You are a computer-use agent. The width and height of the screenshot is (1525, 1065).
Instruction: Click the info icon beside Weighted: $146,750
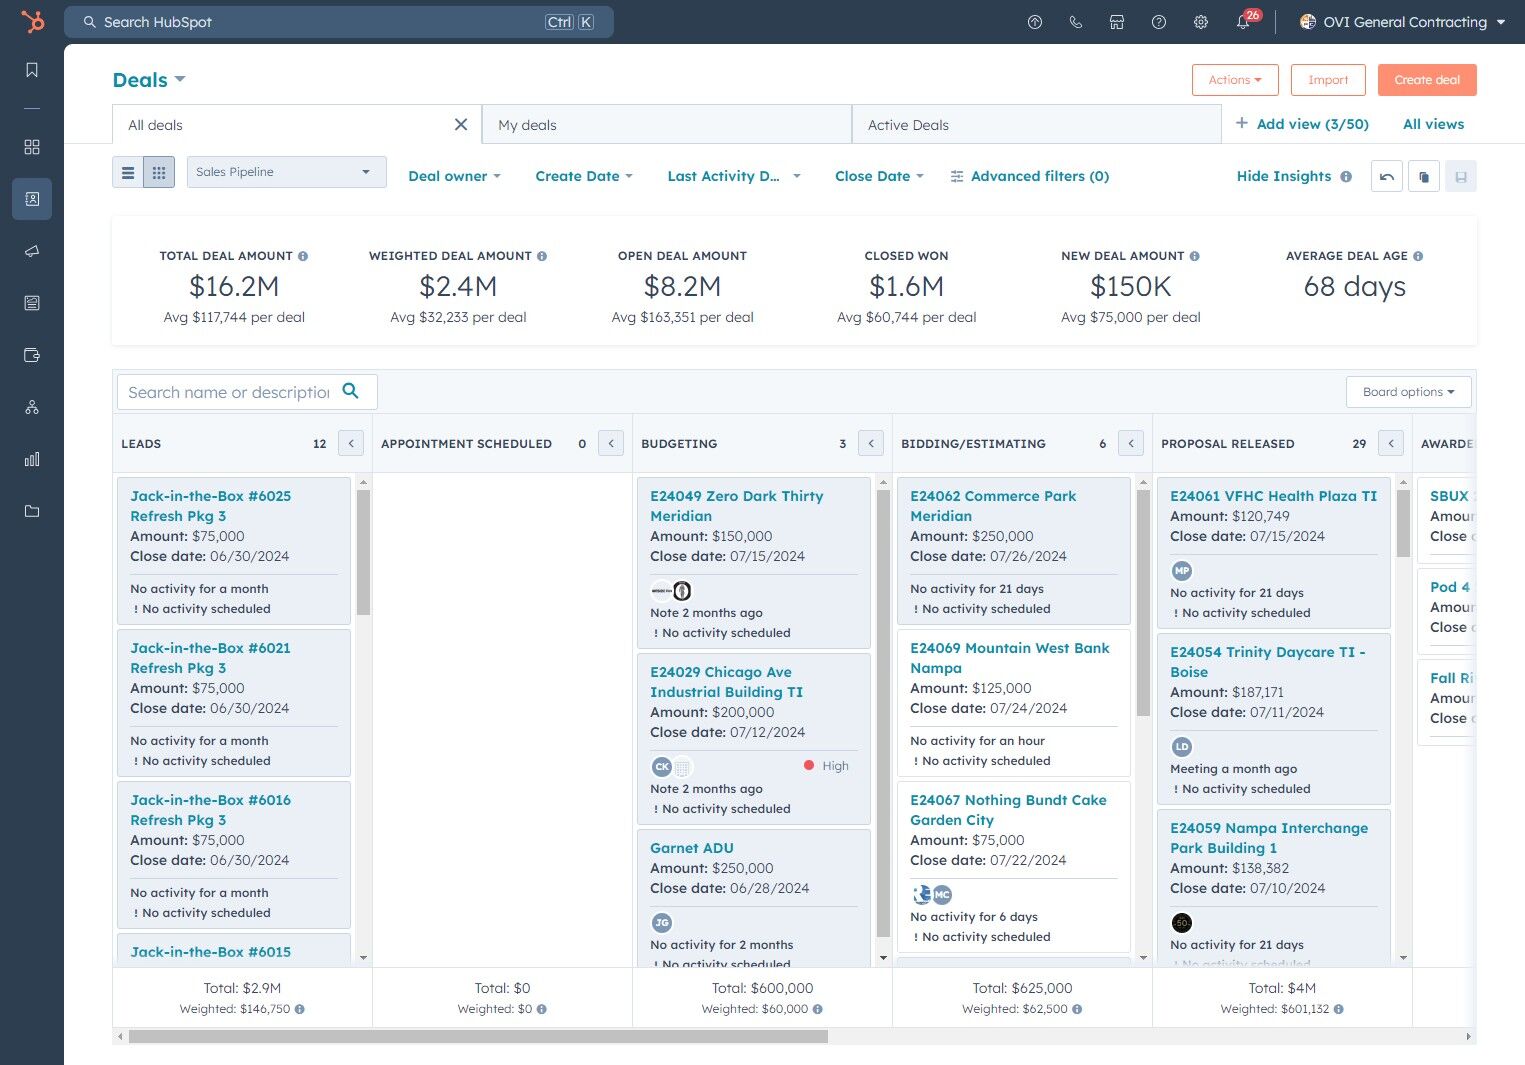click(300, 1010)
